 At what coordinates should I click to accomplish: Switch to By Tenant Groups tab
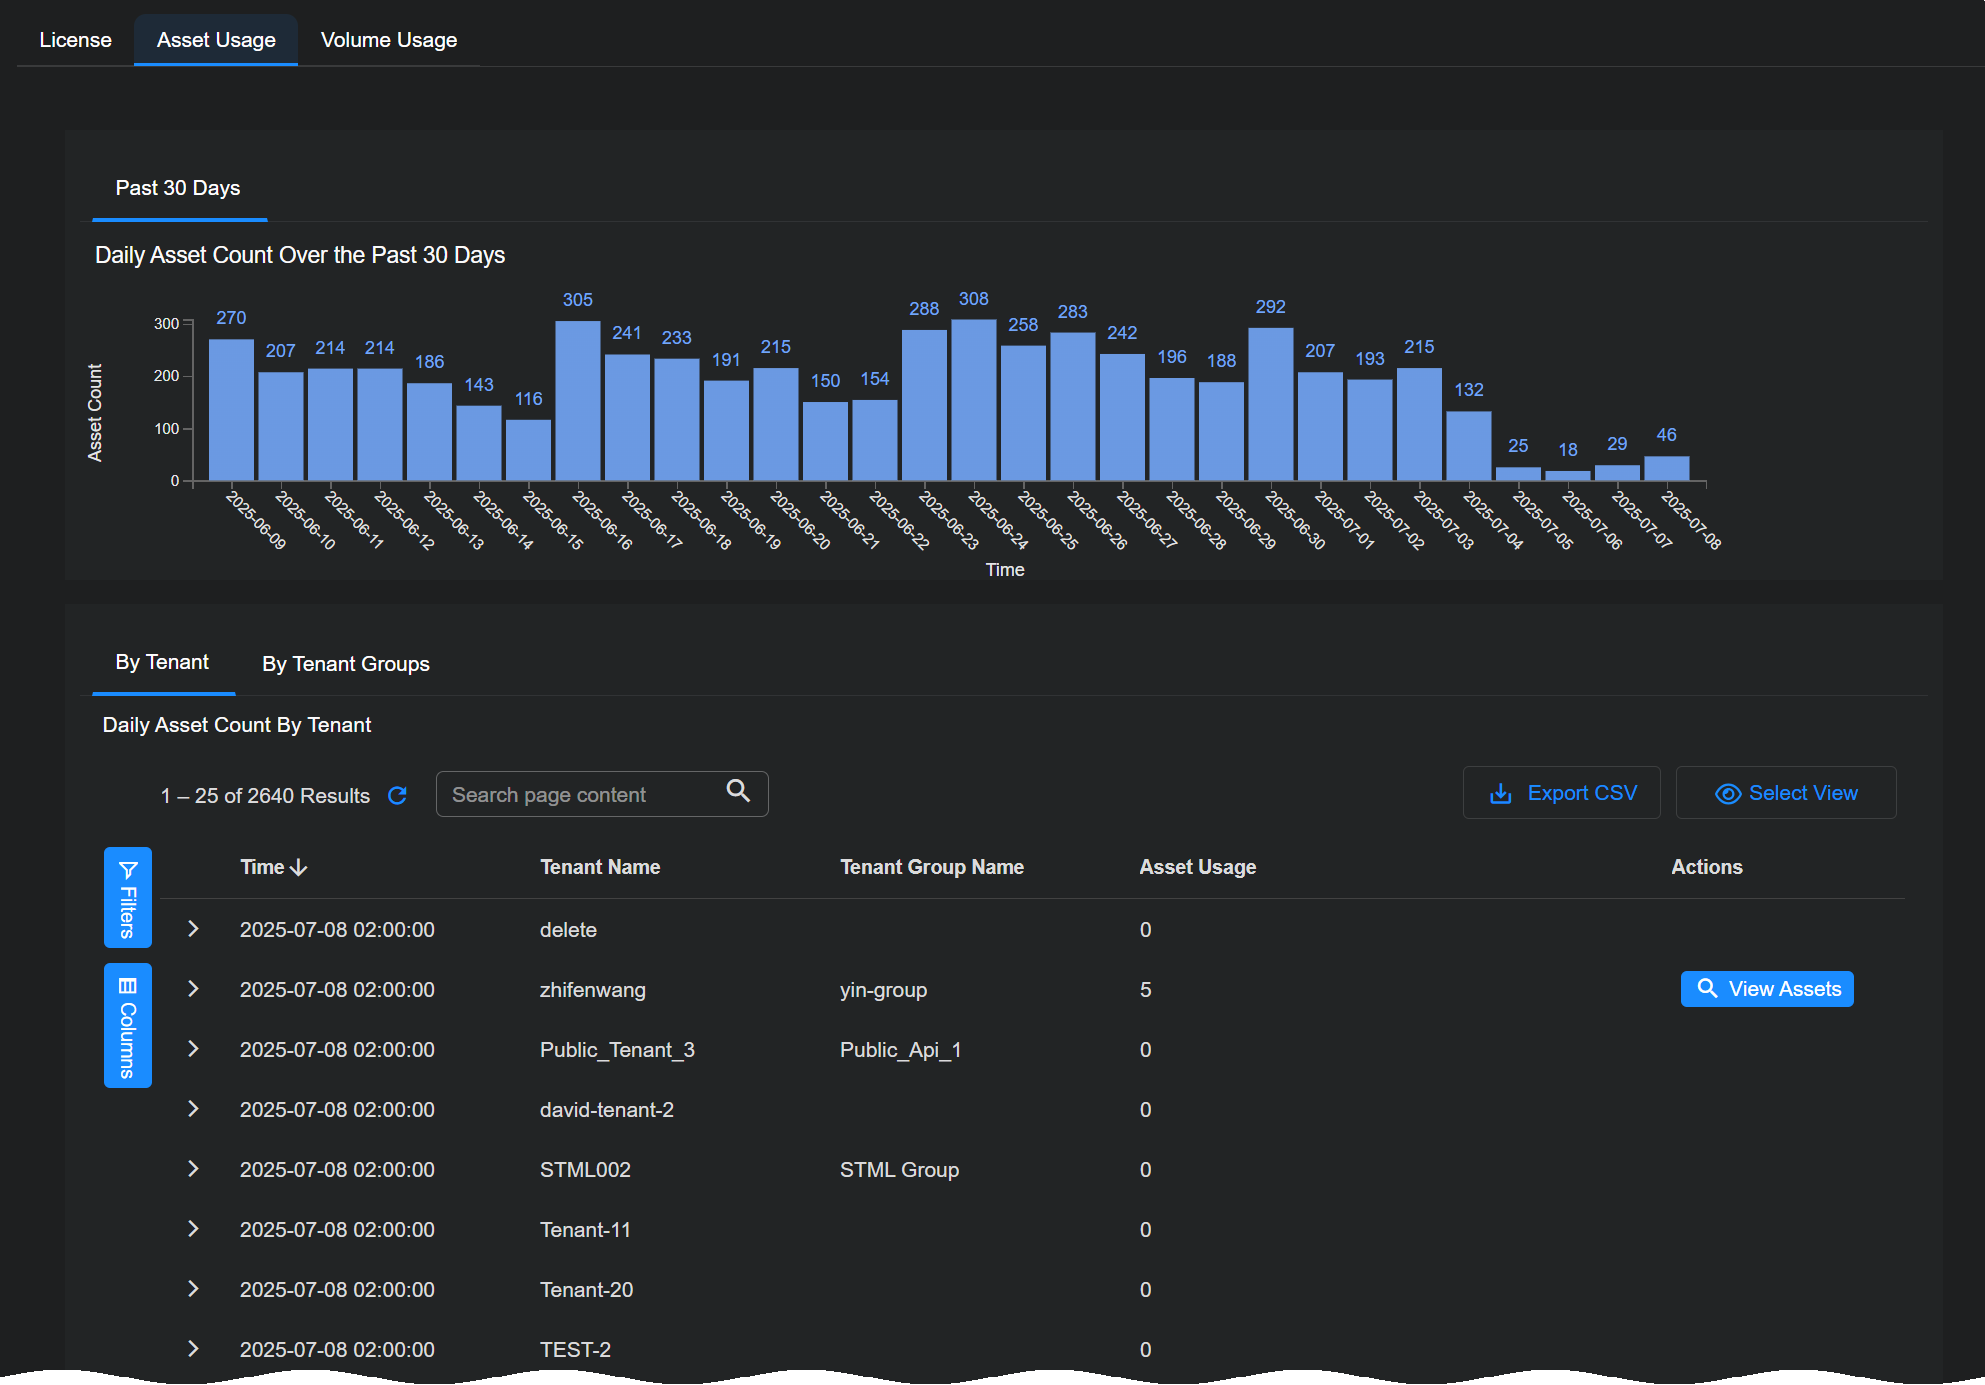345,664
